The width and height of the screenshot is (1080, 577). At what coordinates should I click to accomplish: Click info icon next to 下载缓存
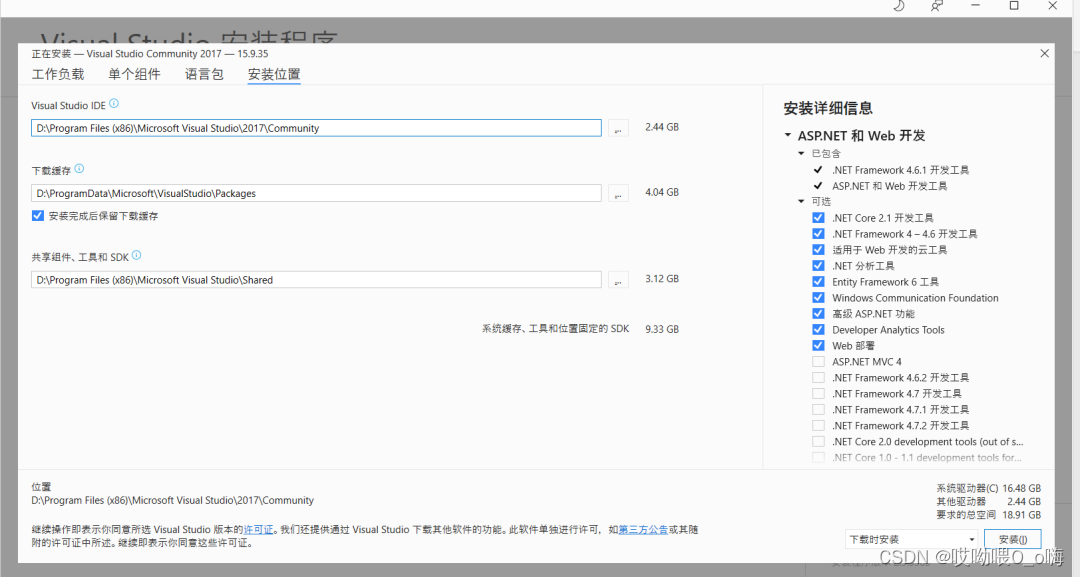[x=79, y=169]
